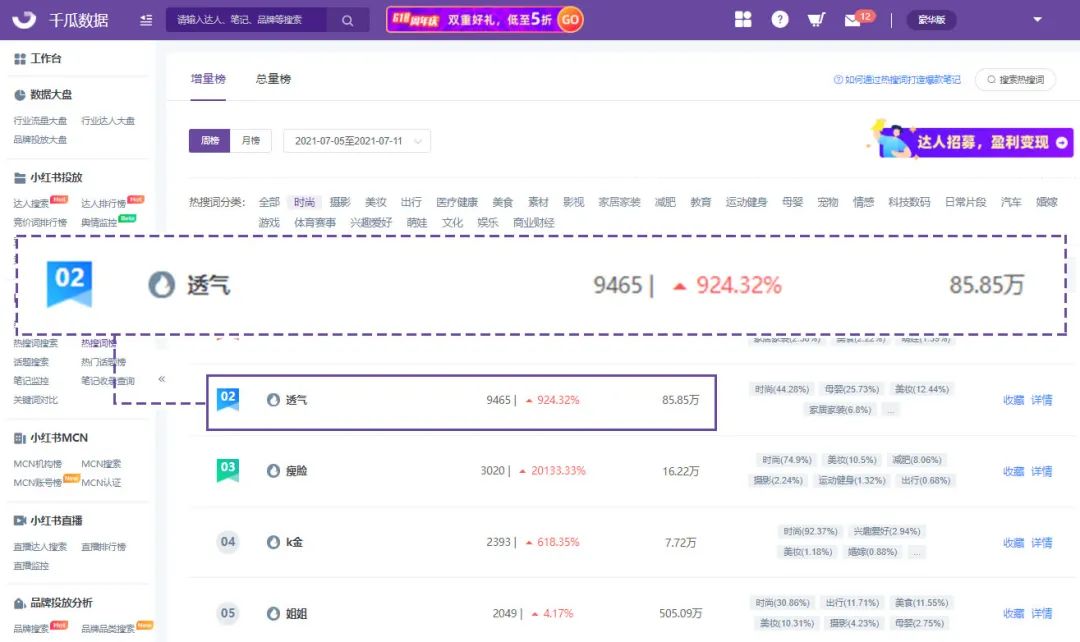The image size is (1080, 642).
Task: Click the 时尚(74.9%) tag in 瘦脸 row
Action: point(787,459)
